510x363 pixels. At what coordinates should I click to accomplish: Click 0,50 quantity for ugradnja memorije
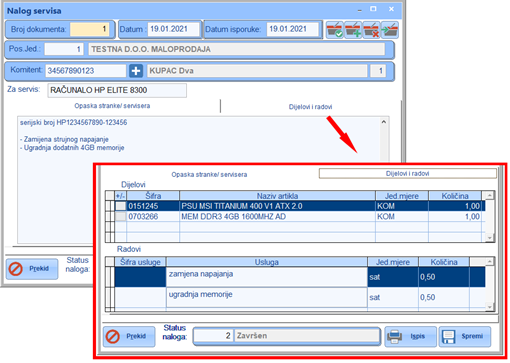tap(444, 297)
